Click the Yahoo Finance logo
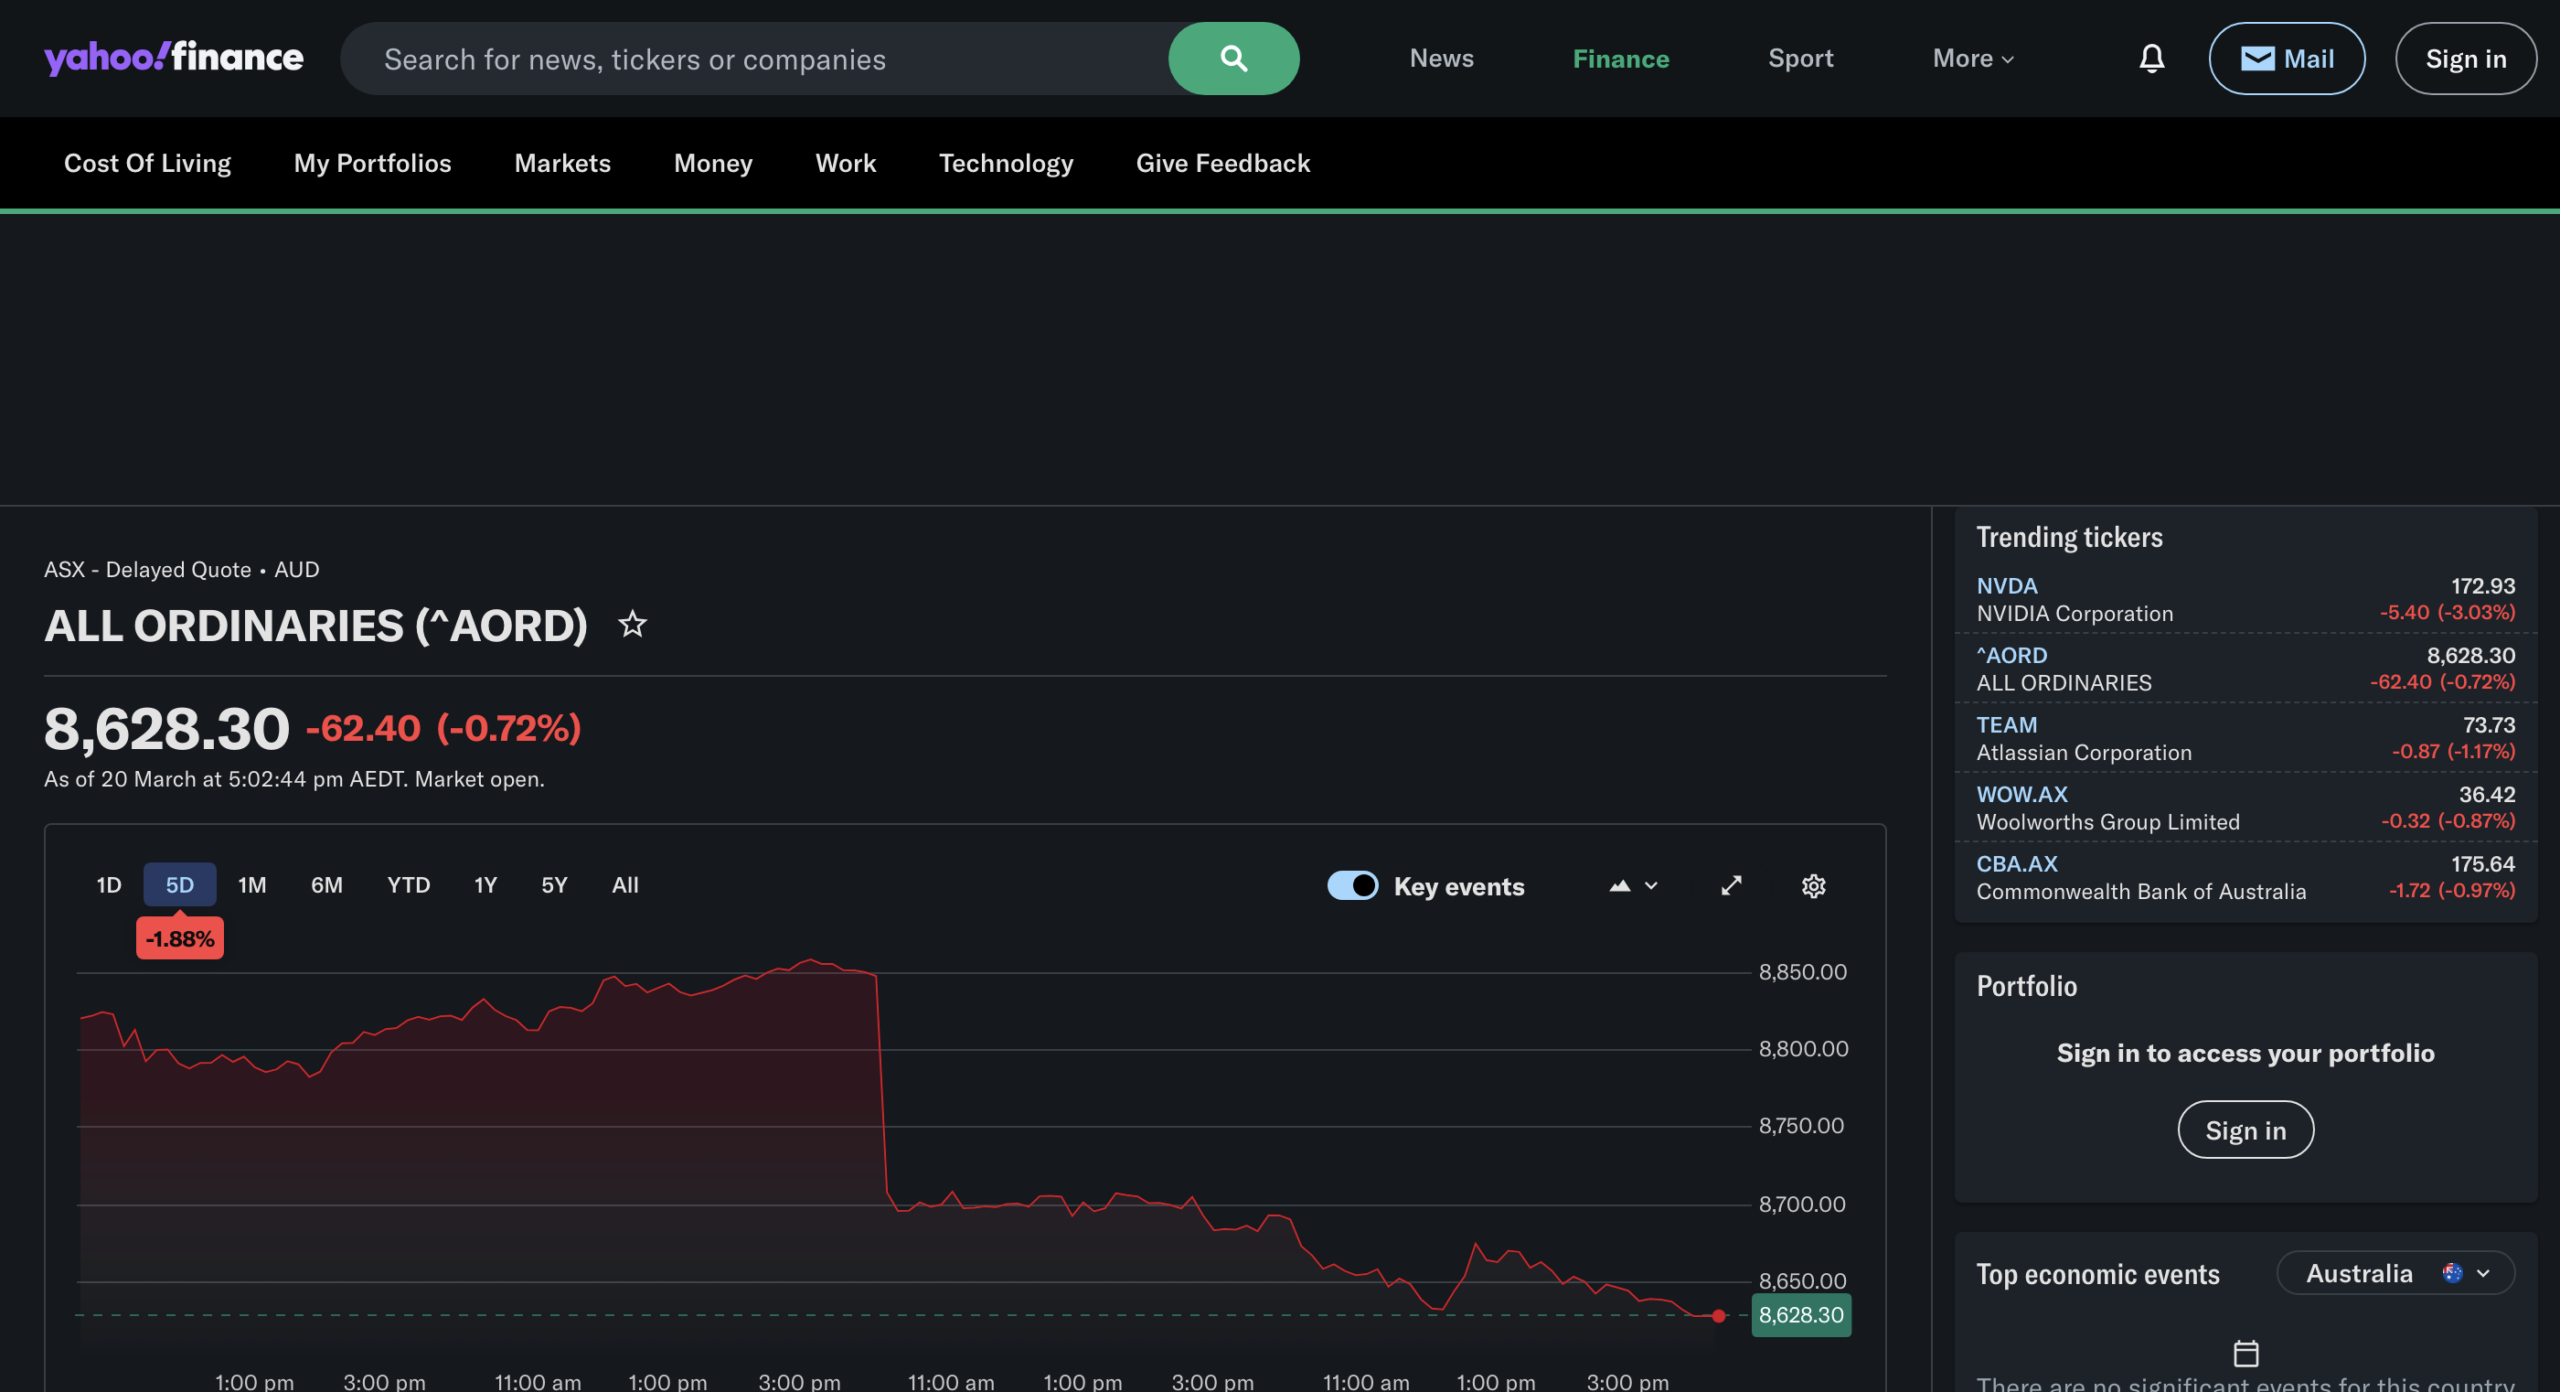 tap(173, 58)
